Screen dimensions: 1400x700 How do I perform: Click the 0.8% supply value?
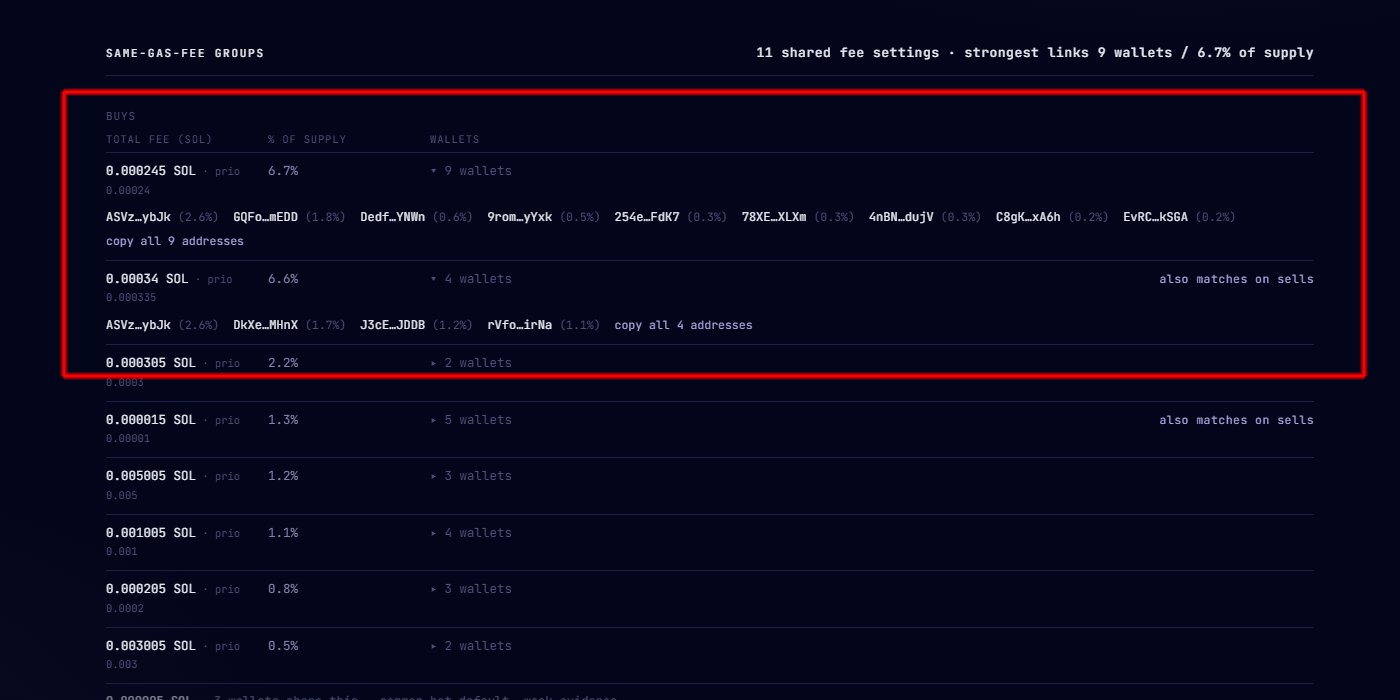click(x=283, y=589)
